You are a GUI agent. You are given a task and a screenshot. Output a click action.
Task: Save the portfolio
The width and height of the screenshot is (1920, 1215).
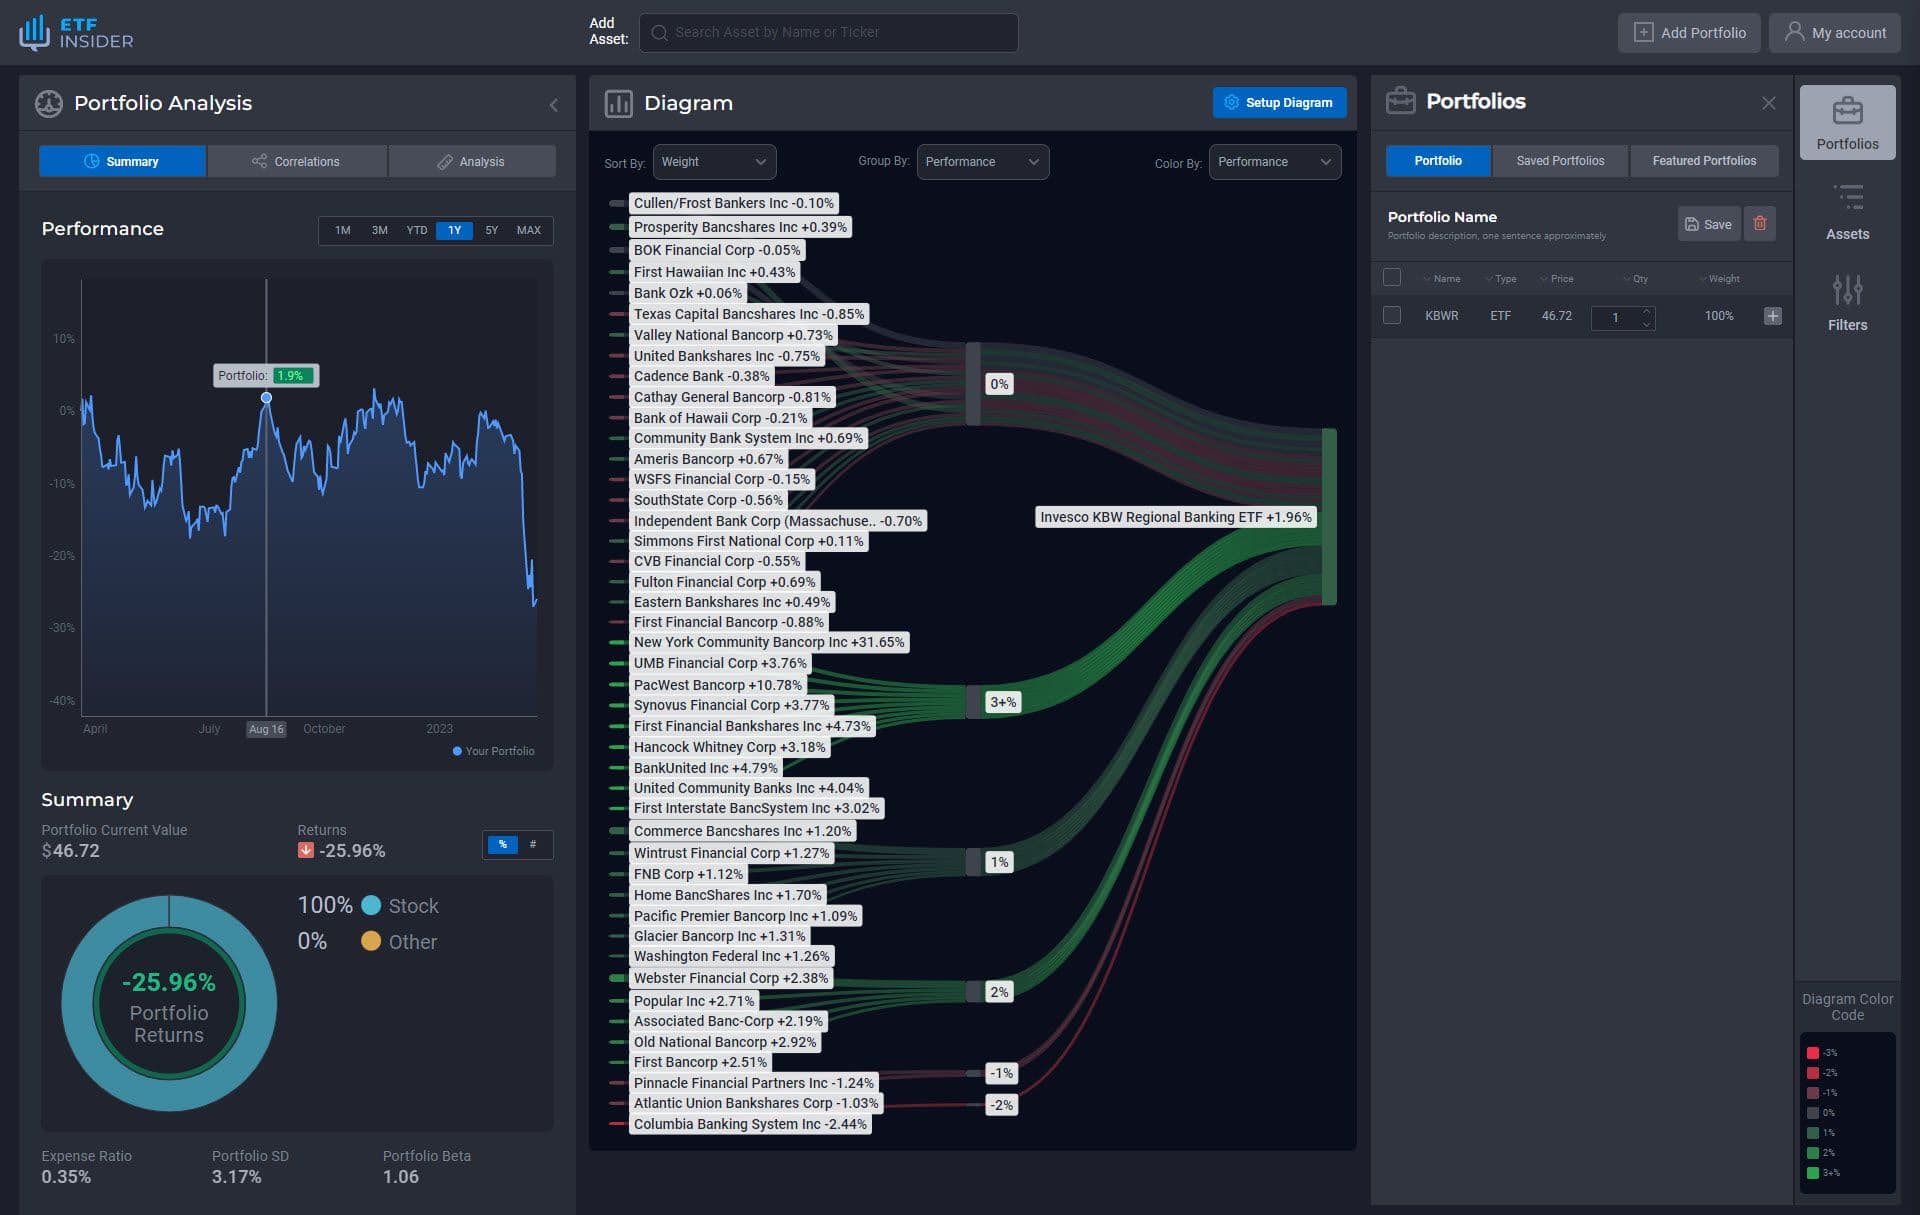tap(1708, 224)
